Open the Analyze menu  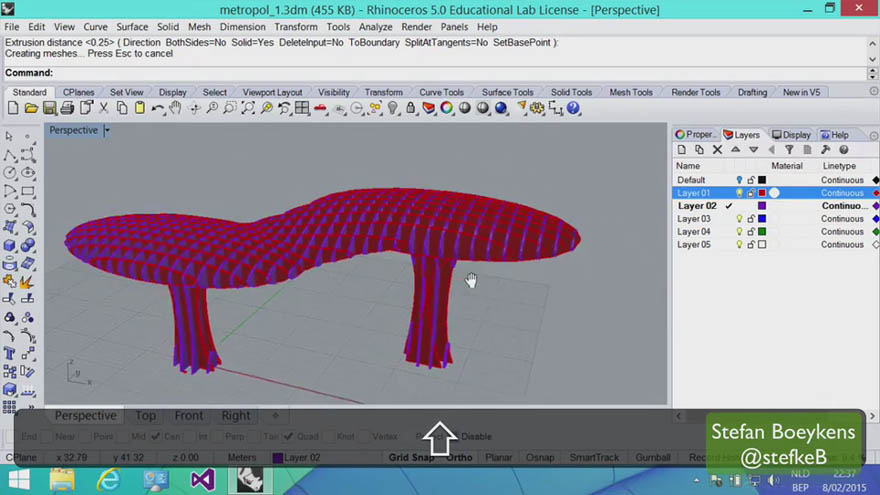point(375,27)
